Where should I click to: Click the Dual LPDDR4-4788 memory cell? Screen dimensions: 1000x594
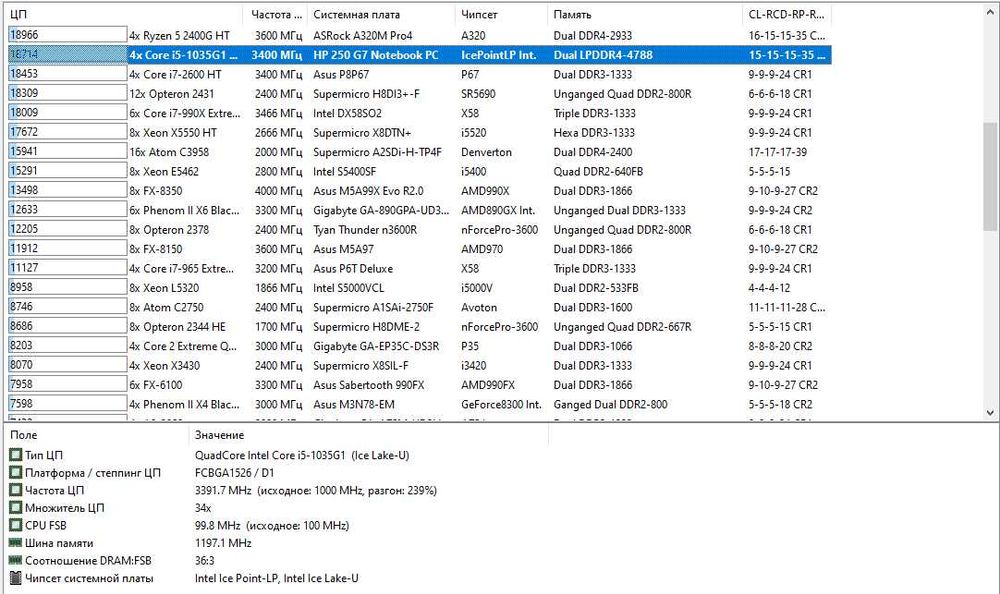[x=603, y=55]
